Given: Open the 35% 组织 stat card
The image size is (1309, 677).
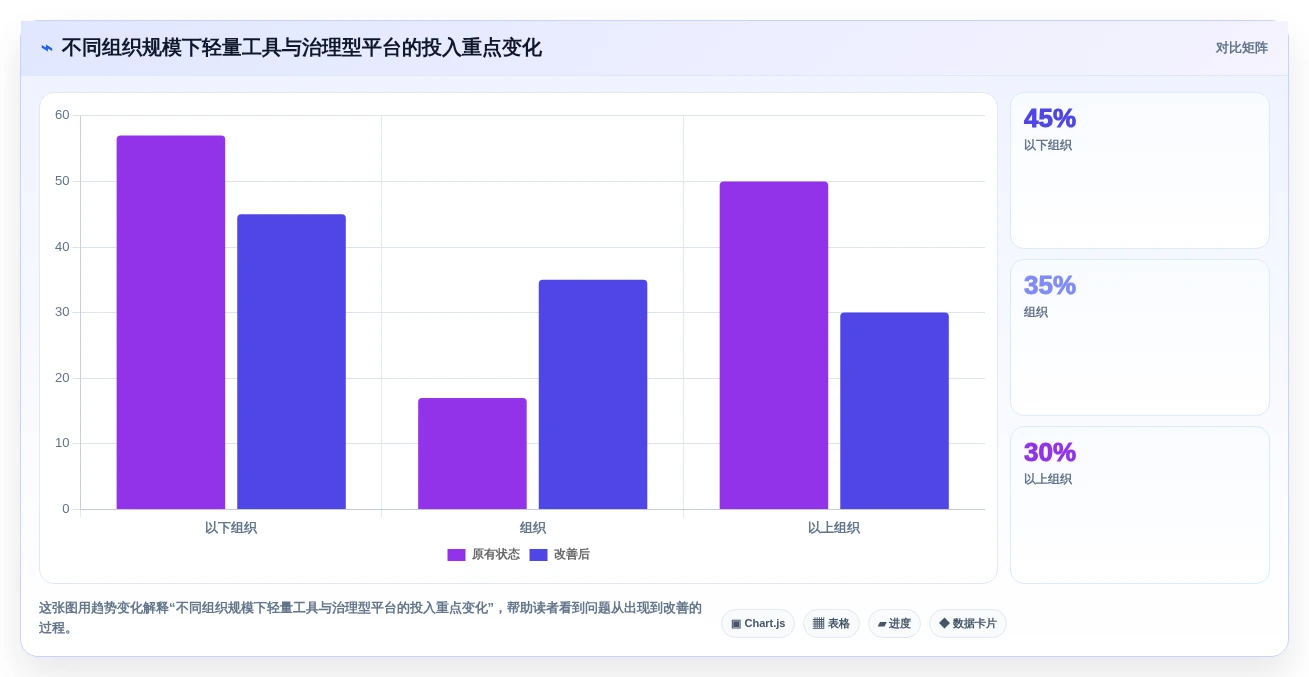Looking at the screenshot, I should (1139, 338).
